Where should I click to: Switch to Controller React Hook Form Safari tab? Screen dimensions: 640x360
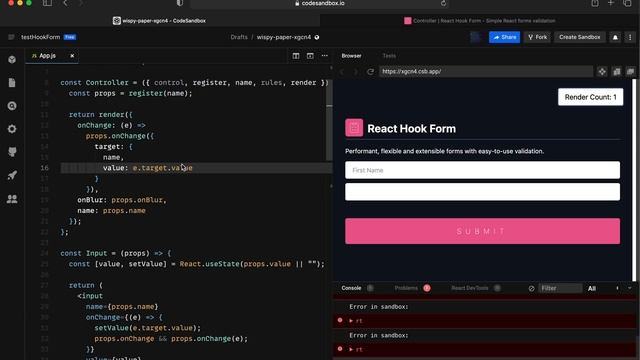[480, 21]
